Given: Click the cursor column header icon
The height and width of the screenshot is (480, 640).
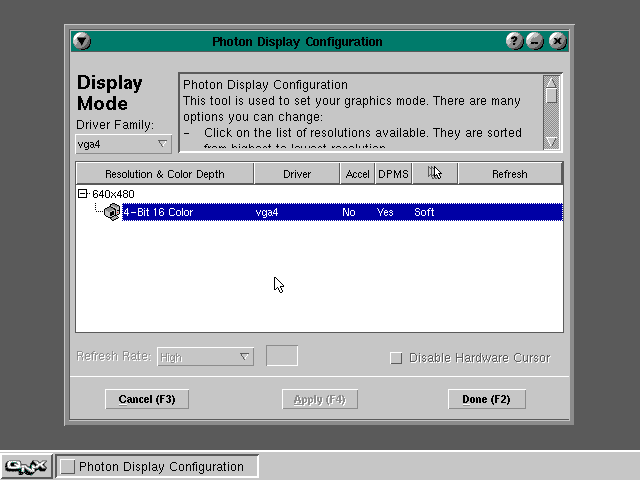Looking at the screenshot, I should [434, 174].
